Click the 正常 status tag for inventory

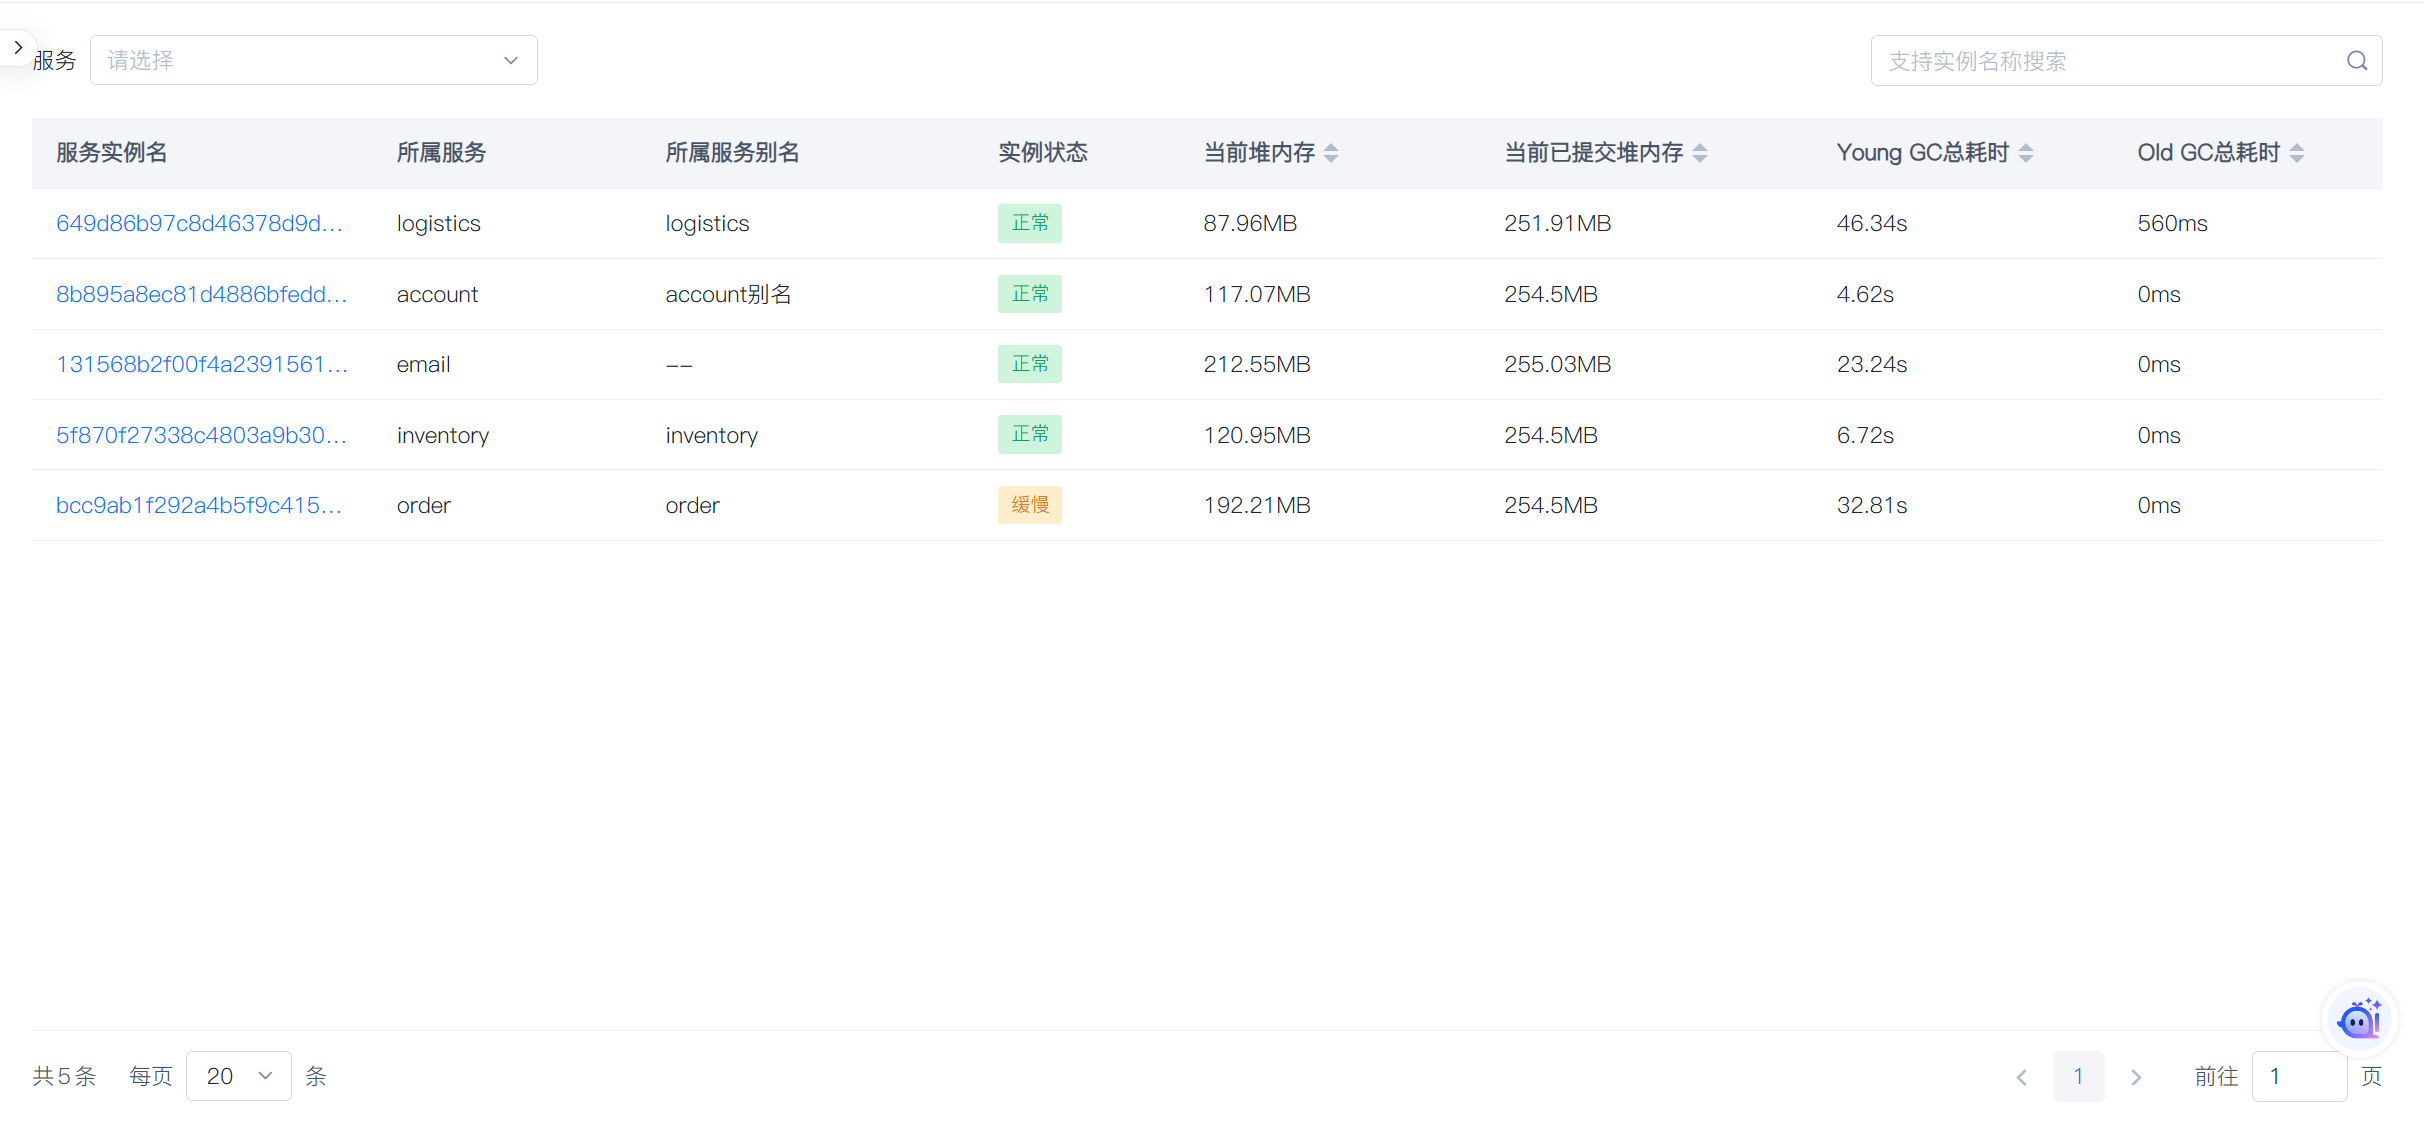coord(1030,435)
